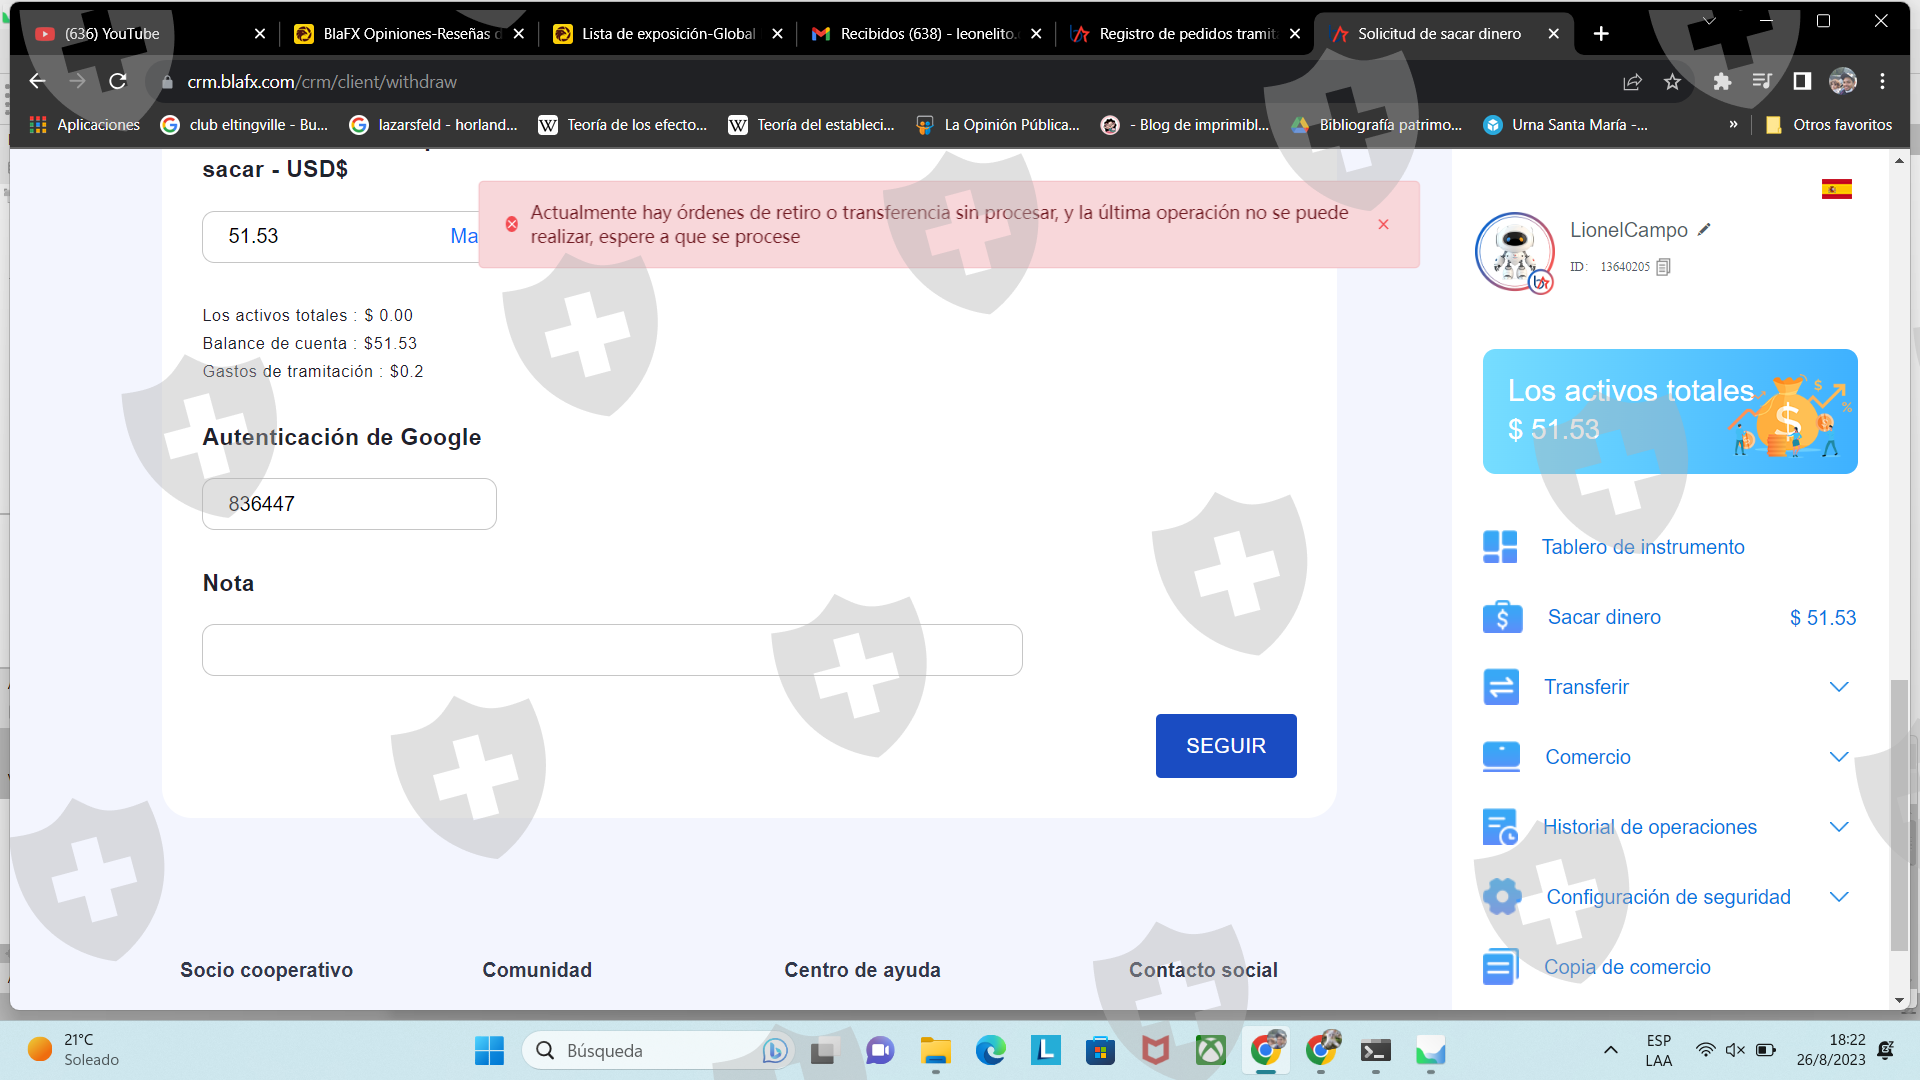Click the Spanish flag language icon
1920x1080 pixels.
pos(1836,189)
